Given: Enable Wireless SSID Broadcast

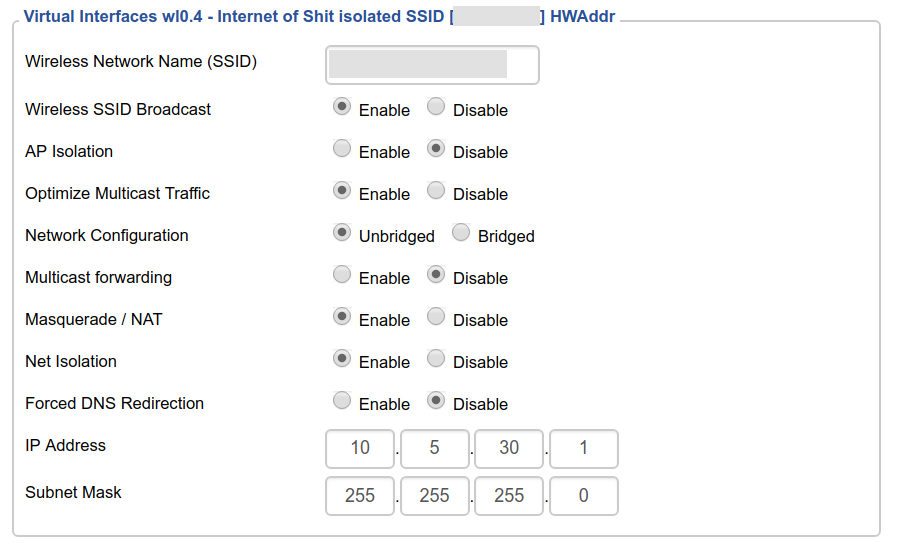Looking at the screenshot, I should pos(342,107).
